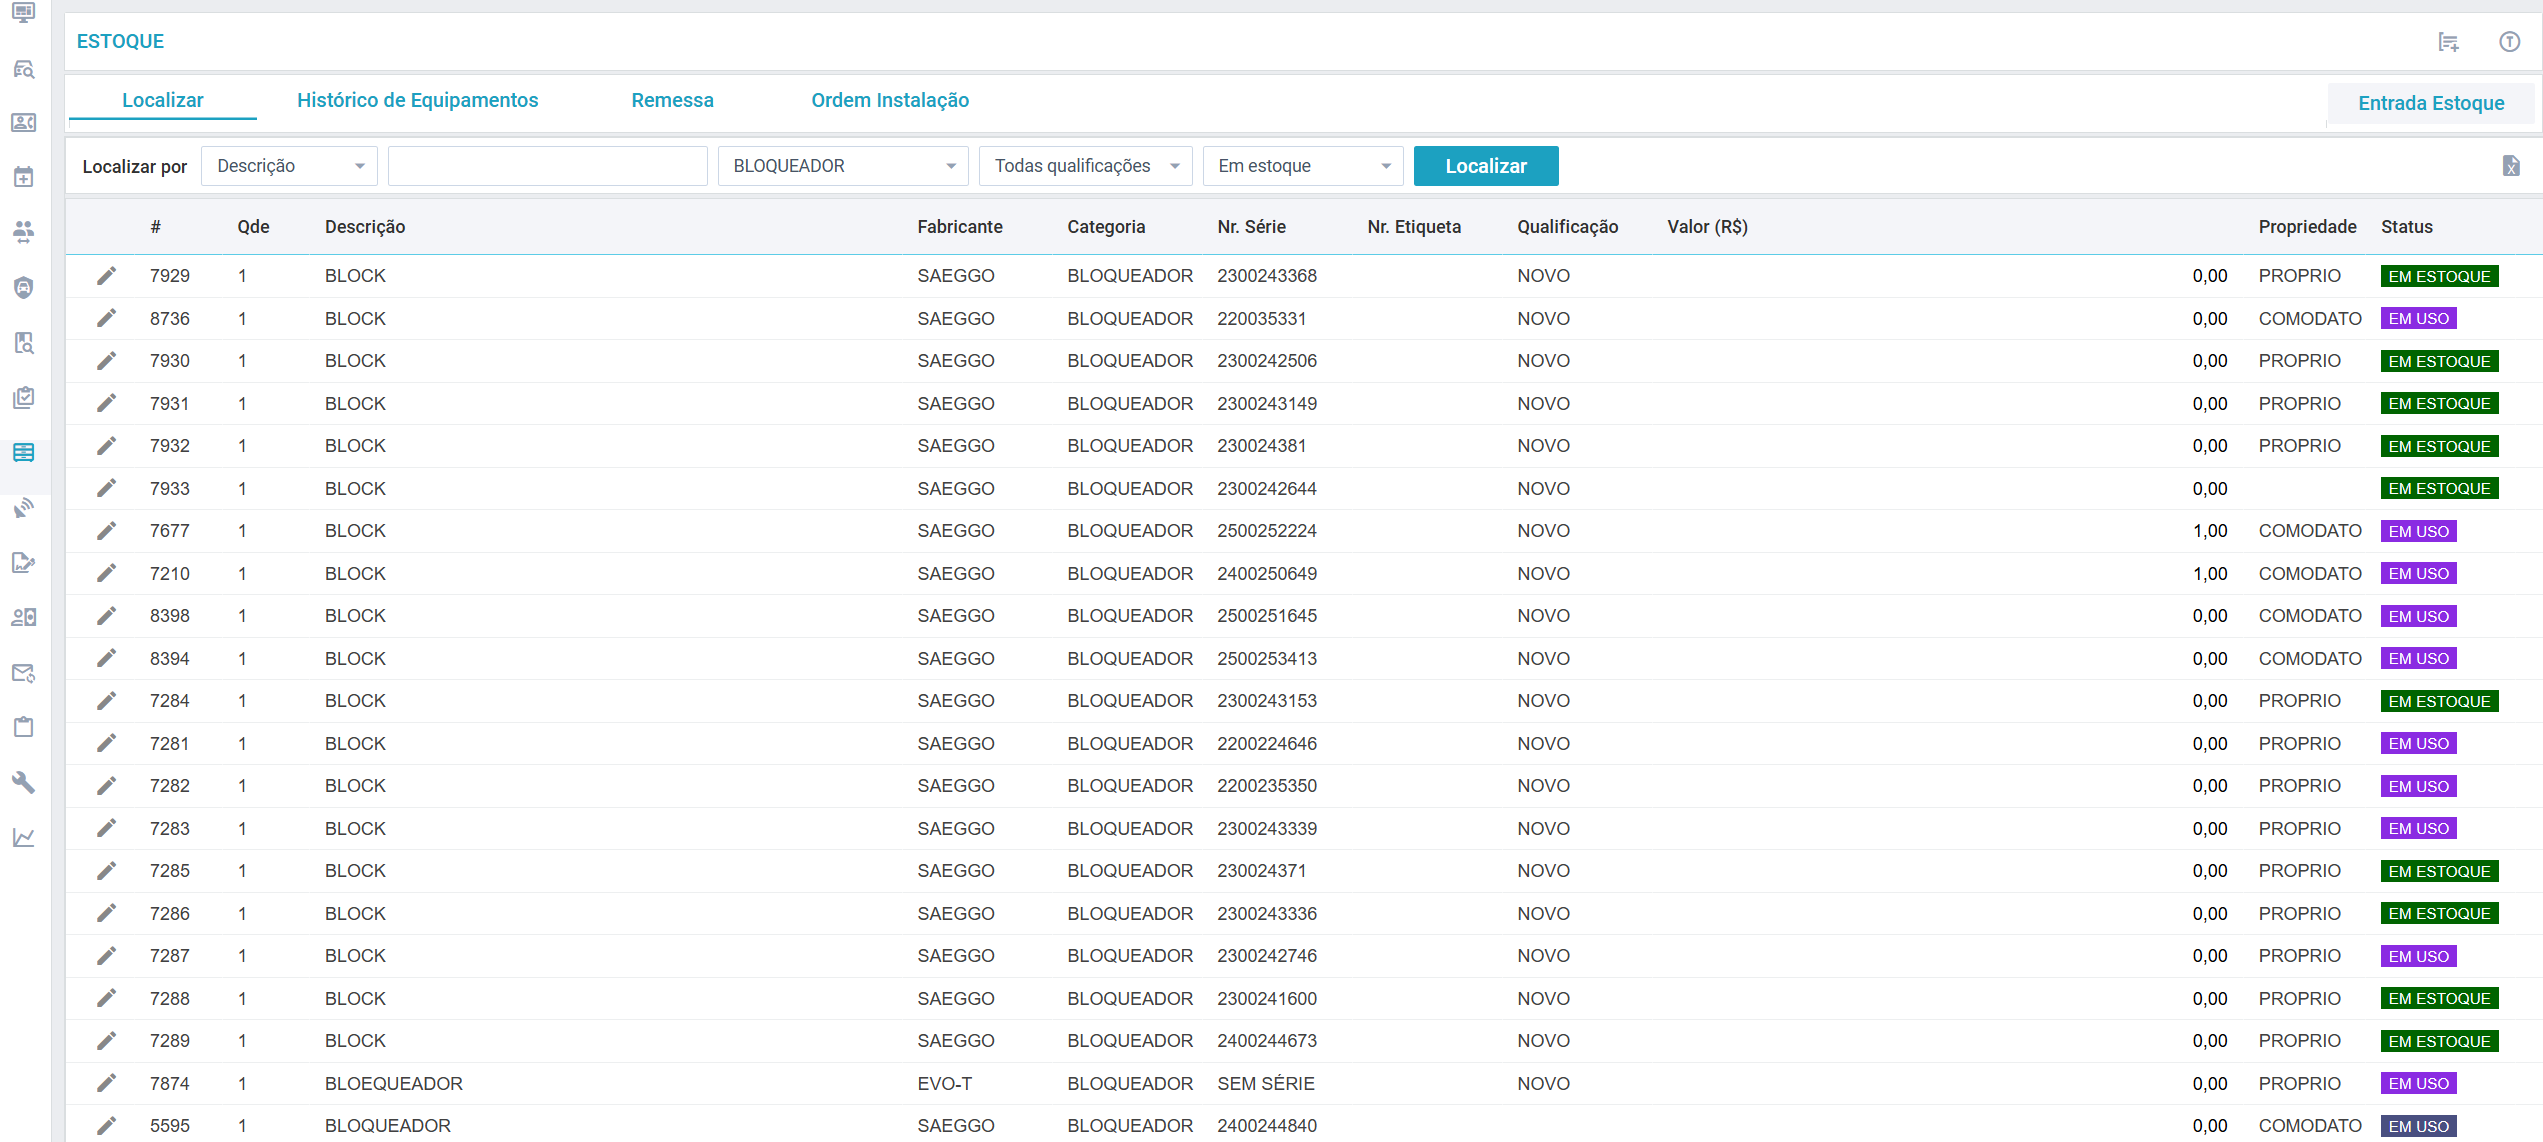Open the Remessa tab

click(x=672, y=100)
